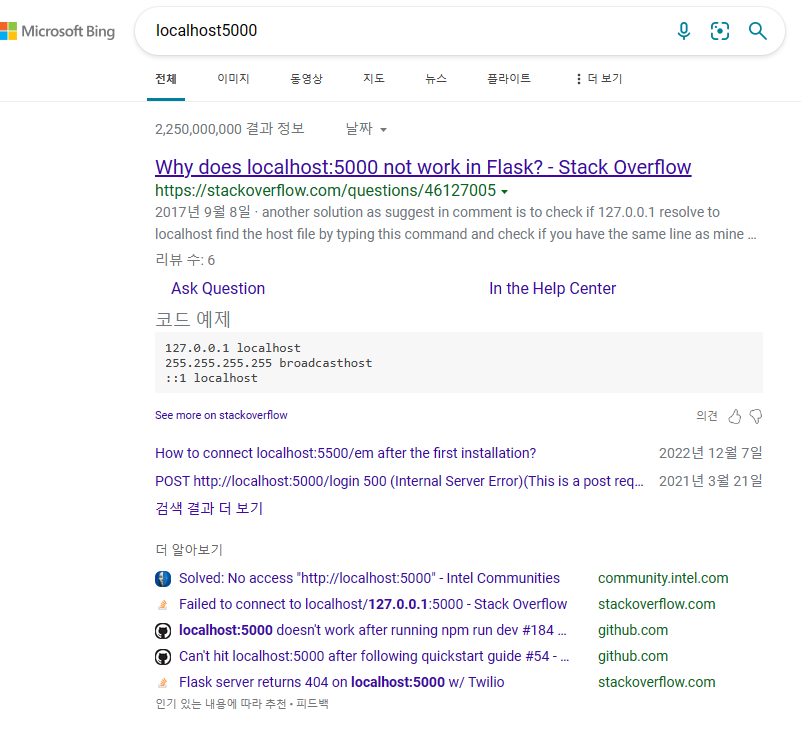
Task: Click GitHub favicon beside npm run dev result
Action: (x=163, y=631)
